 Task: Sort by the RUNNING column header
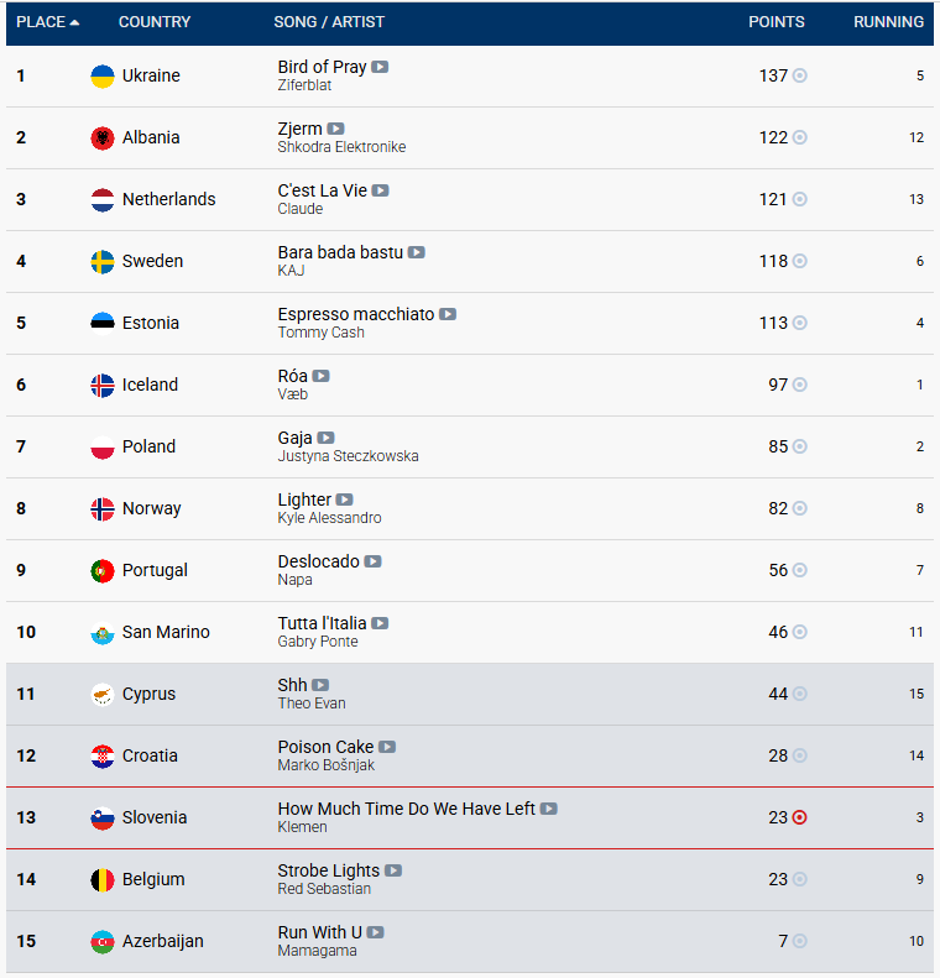point(888,22)
